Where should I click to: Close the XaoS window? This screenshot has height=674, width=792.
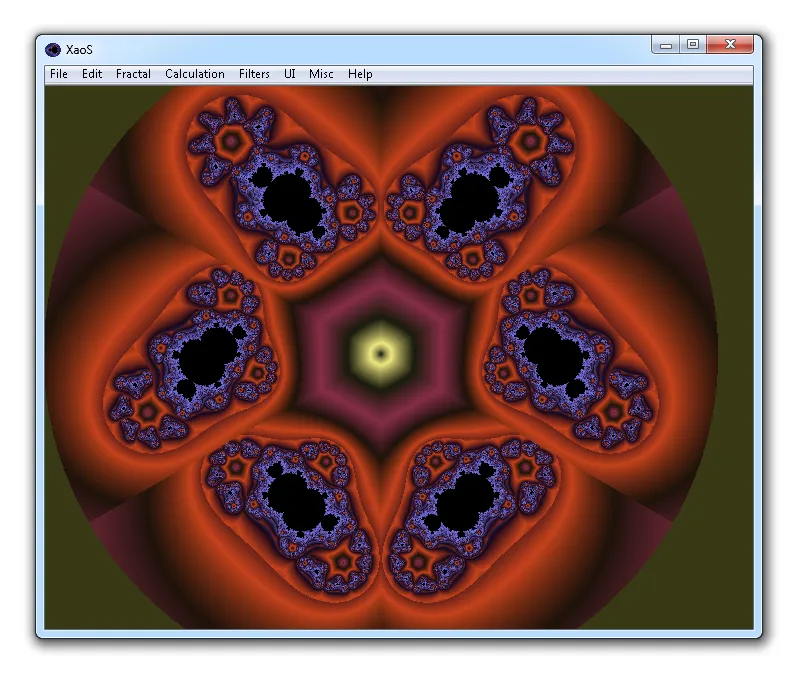click(730, 44)
